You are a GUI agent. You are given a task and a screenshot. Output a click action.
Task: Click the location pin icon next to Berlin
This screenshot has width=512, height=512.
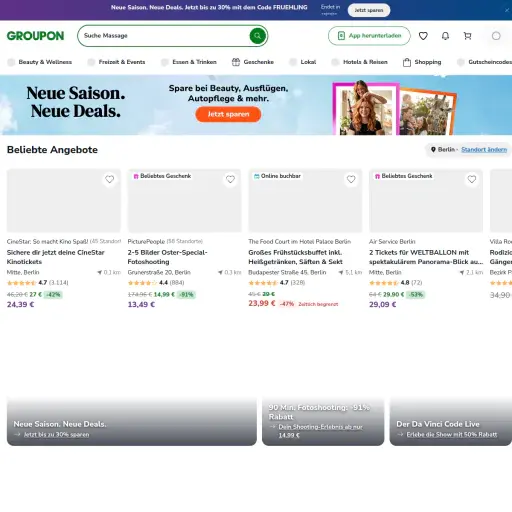tap(433, 150)
